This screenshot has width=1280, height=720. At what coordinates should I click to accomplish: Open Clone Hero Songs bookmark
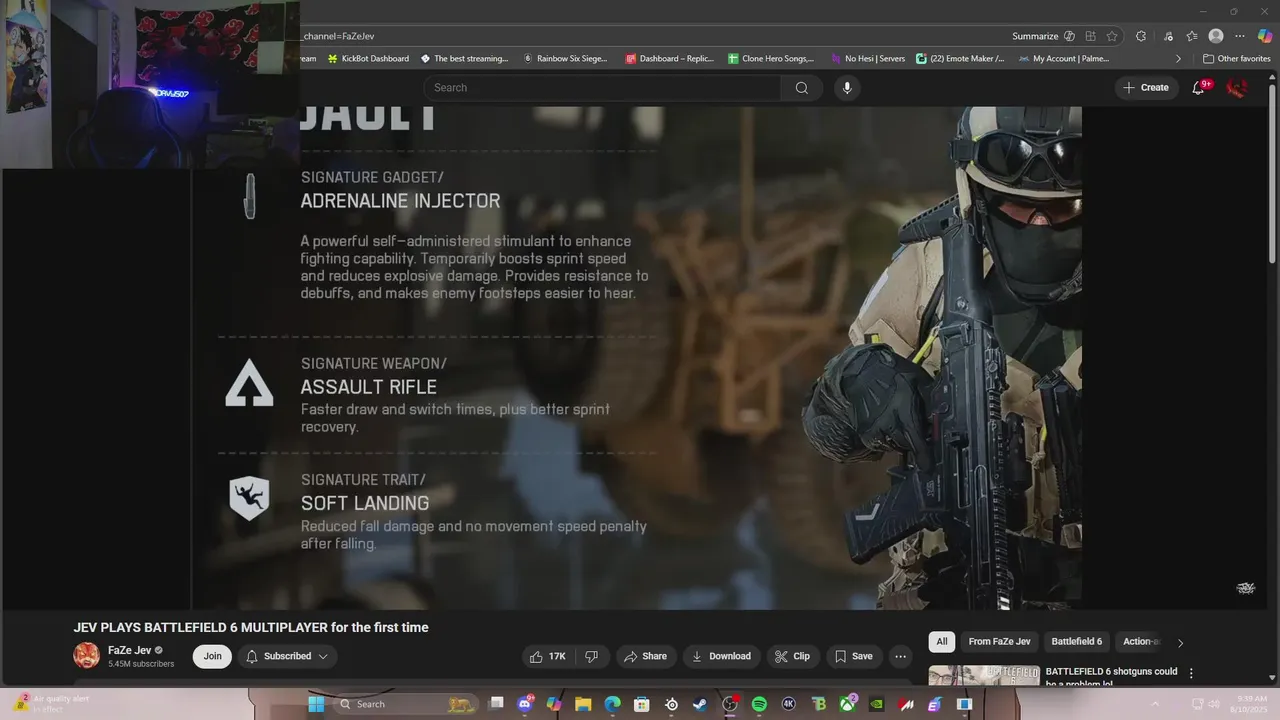771,59
